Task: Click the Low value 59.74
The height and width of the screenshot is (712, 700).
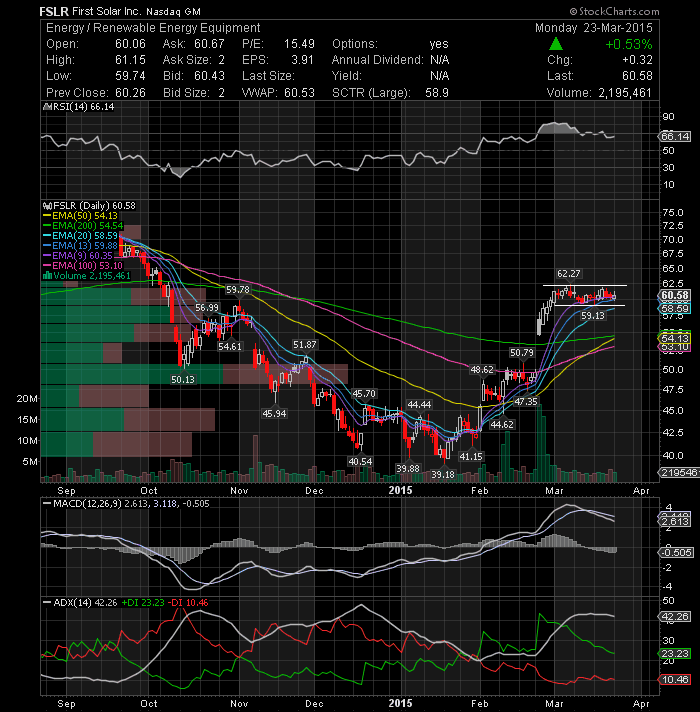Action: [x=130, y=76]
